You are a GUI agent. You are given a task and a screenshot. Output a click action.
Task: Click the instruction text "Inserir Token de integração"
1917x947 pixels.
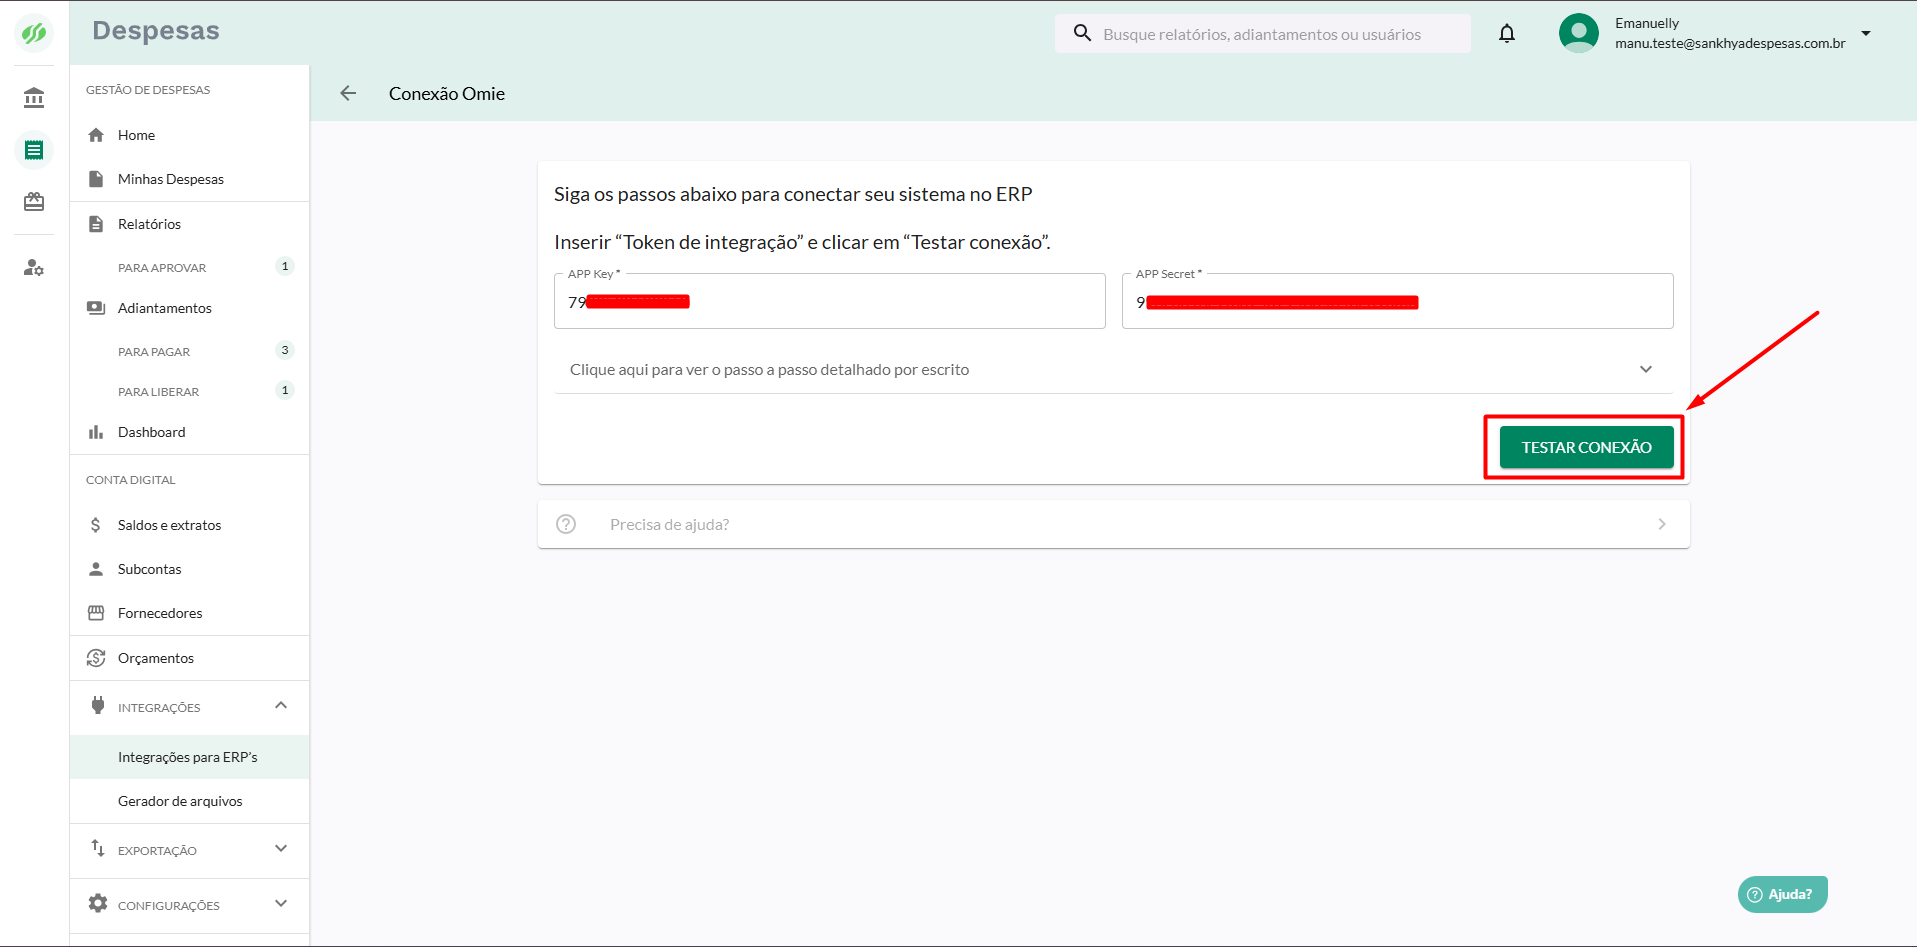click(x=802, y=242)
